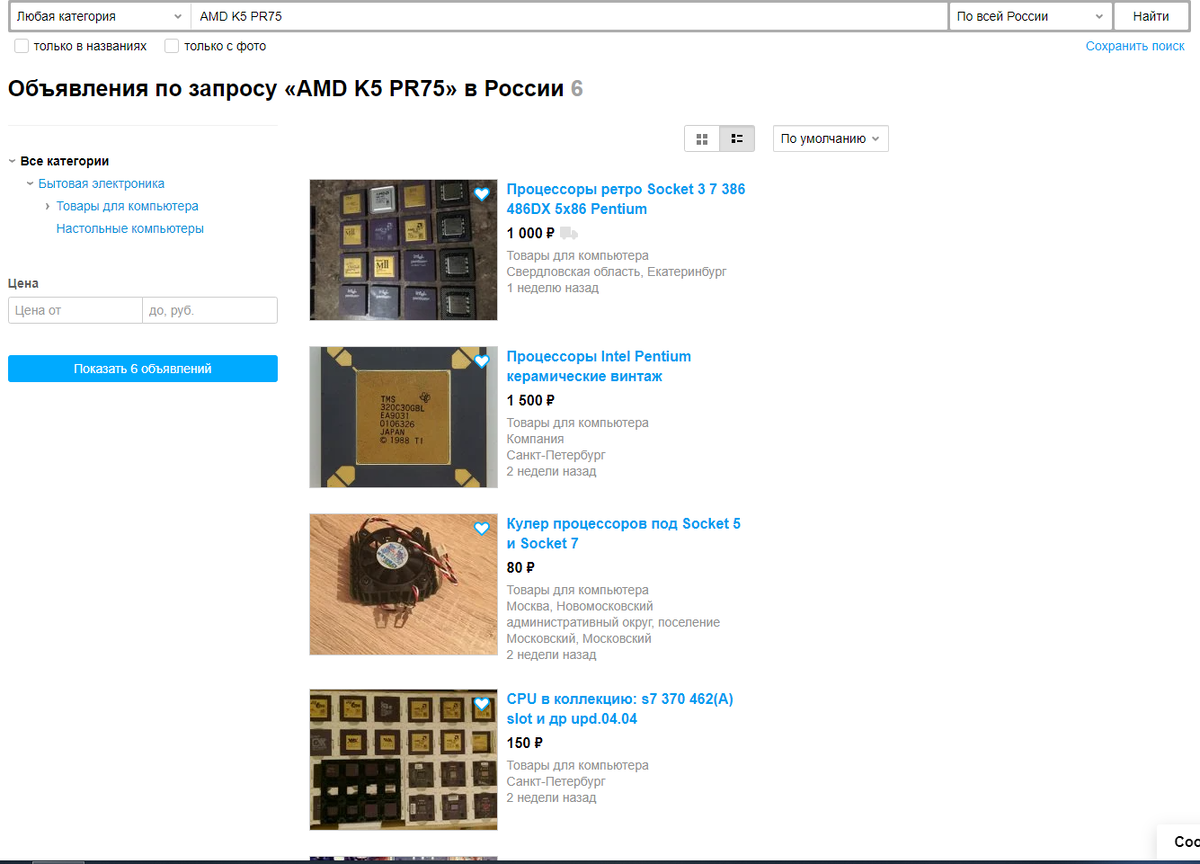Viewport: 1200px width, 864px height.
Task: Click 'Сохранить поиск' link
Action: coord(1135,46)
